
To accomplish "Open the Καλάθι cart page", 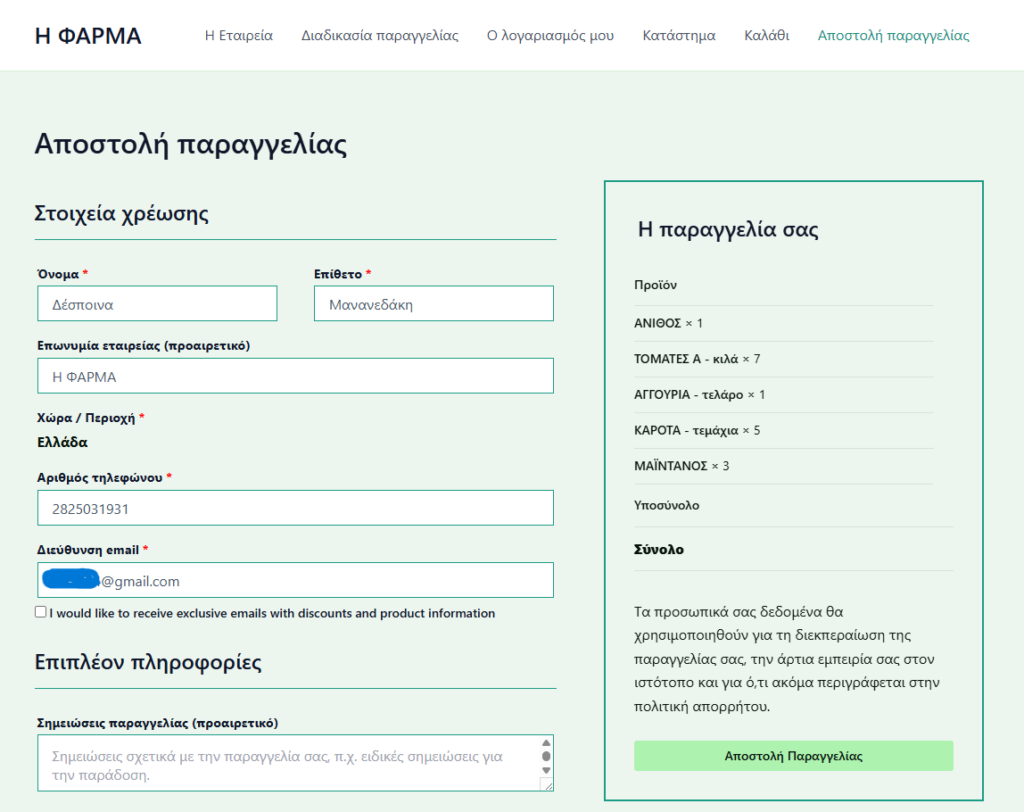I will pos(766,36).
